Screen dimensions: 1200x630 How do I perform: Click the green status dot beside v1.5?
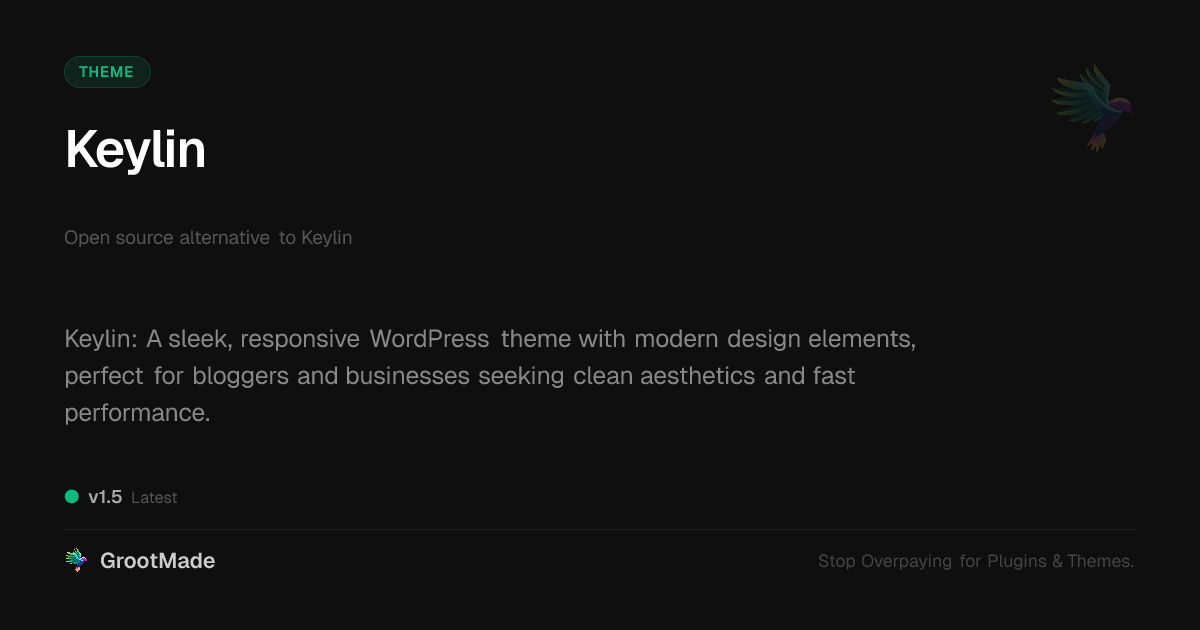72,496
